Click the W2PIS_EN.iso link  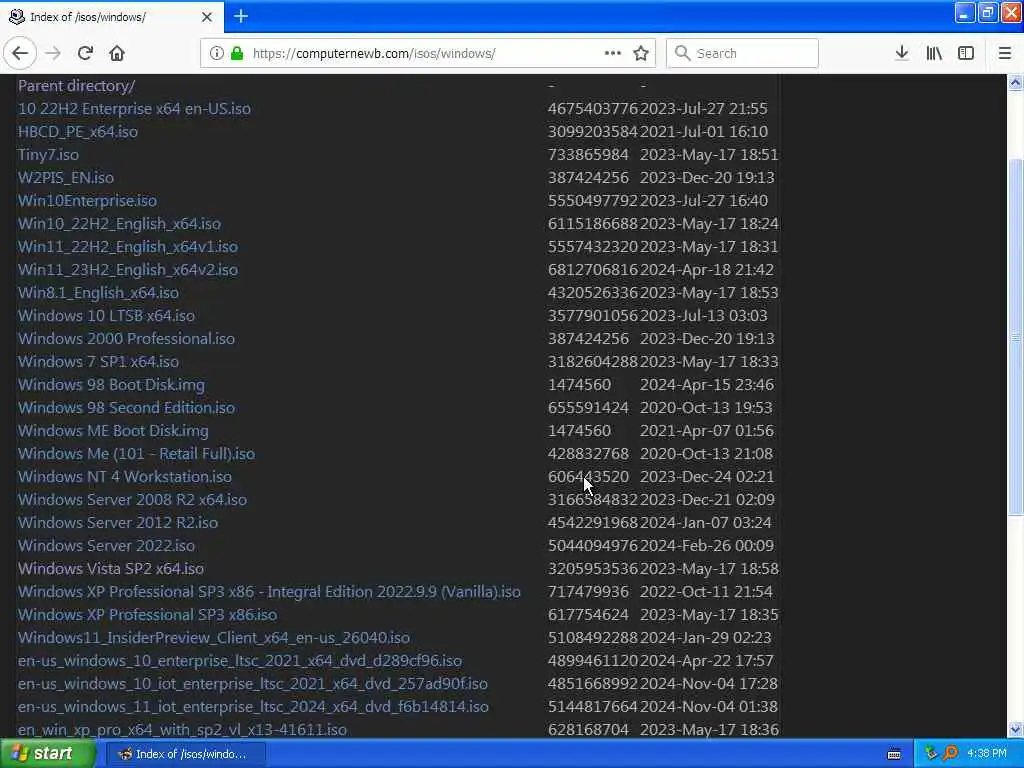[65, 178]
